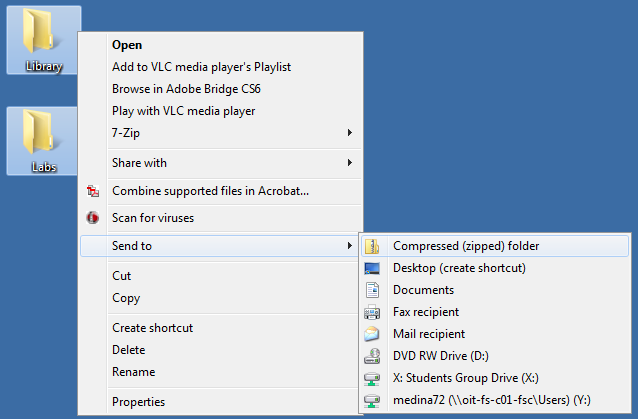
Task: Click the red Scan for viruses icon
Action: pos(94,218)
